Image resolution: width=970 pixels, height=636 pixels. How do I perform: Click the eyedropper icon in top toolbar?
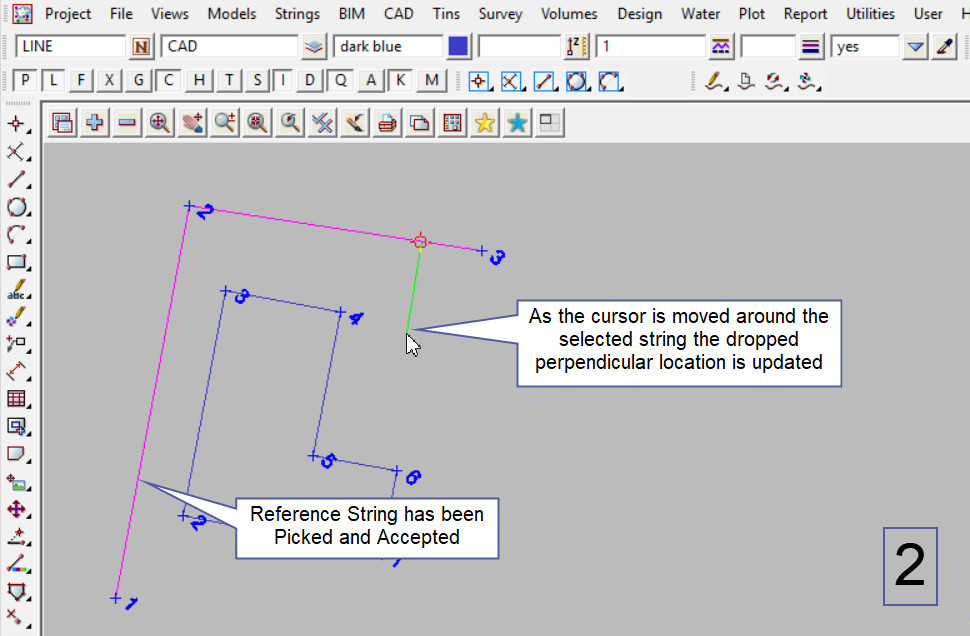(945, 47)
